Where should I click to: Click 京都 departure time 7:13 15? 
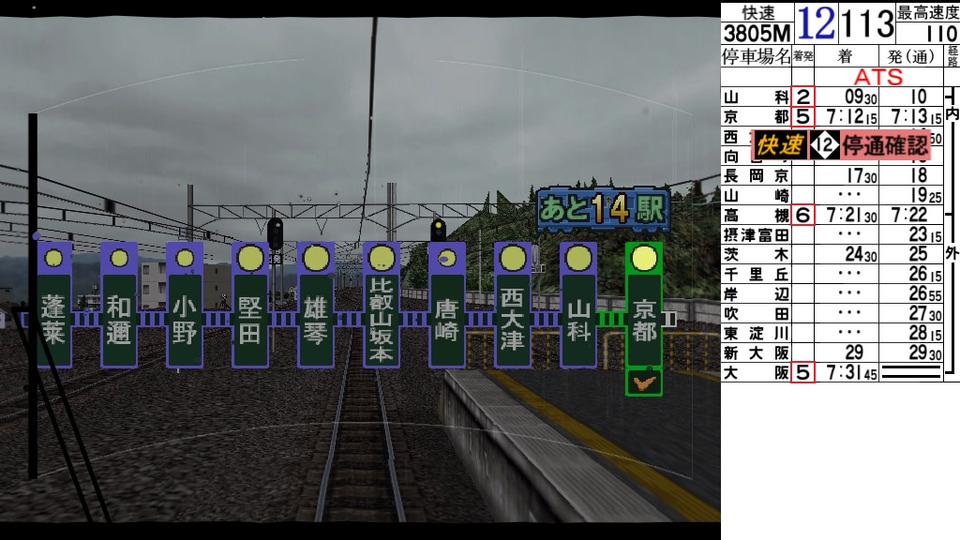point(916,116)
